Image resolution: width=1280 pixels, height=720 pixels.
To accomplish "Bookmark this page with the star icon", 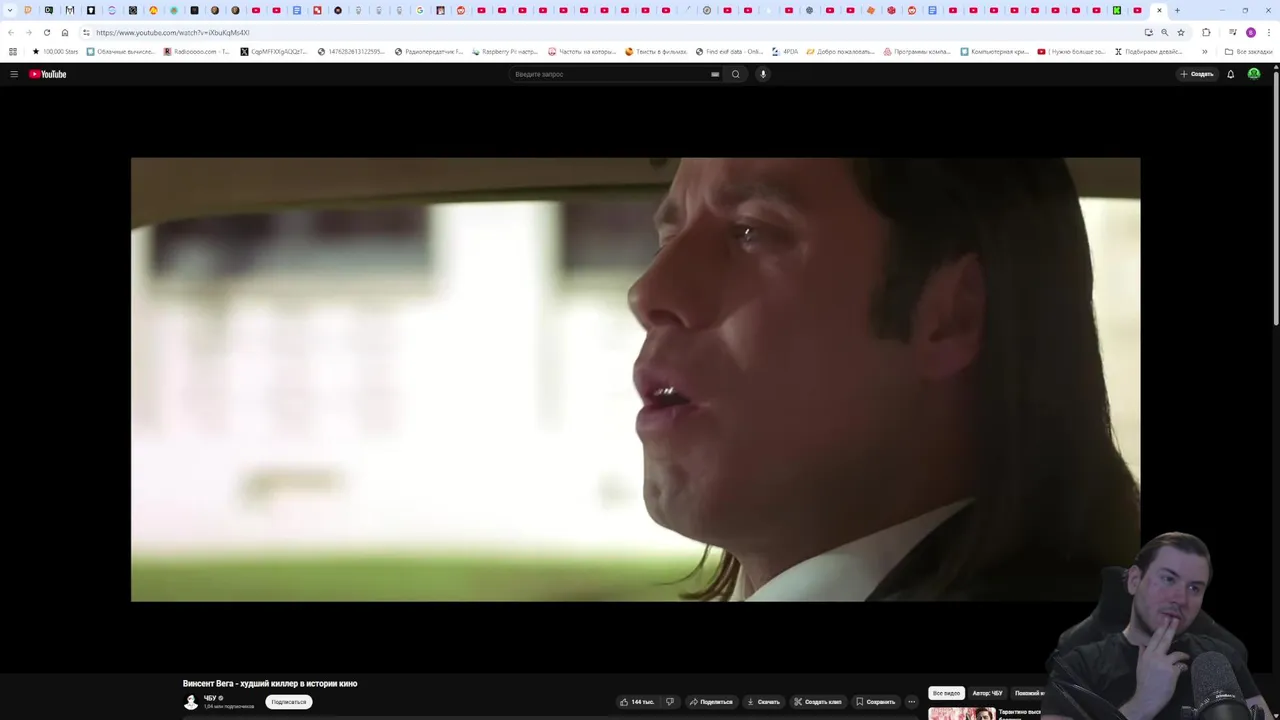I will coord(1181,32).
